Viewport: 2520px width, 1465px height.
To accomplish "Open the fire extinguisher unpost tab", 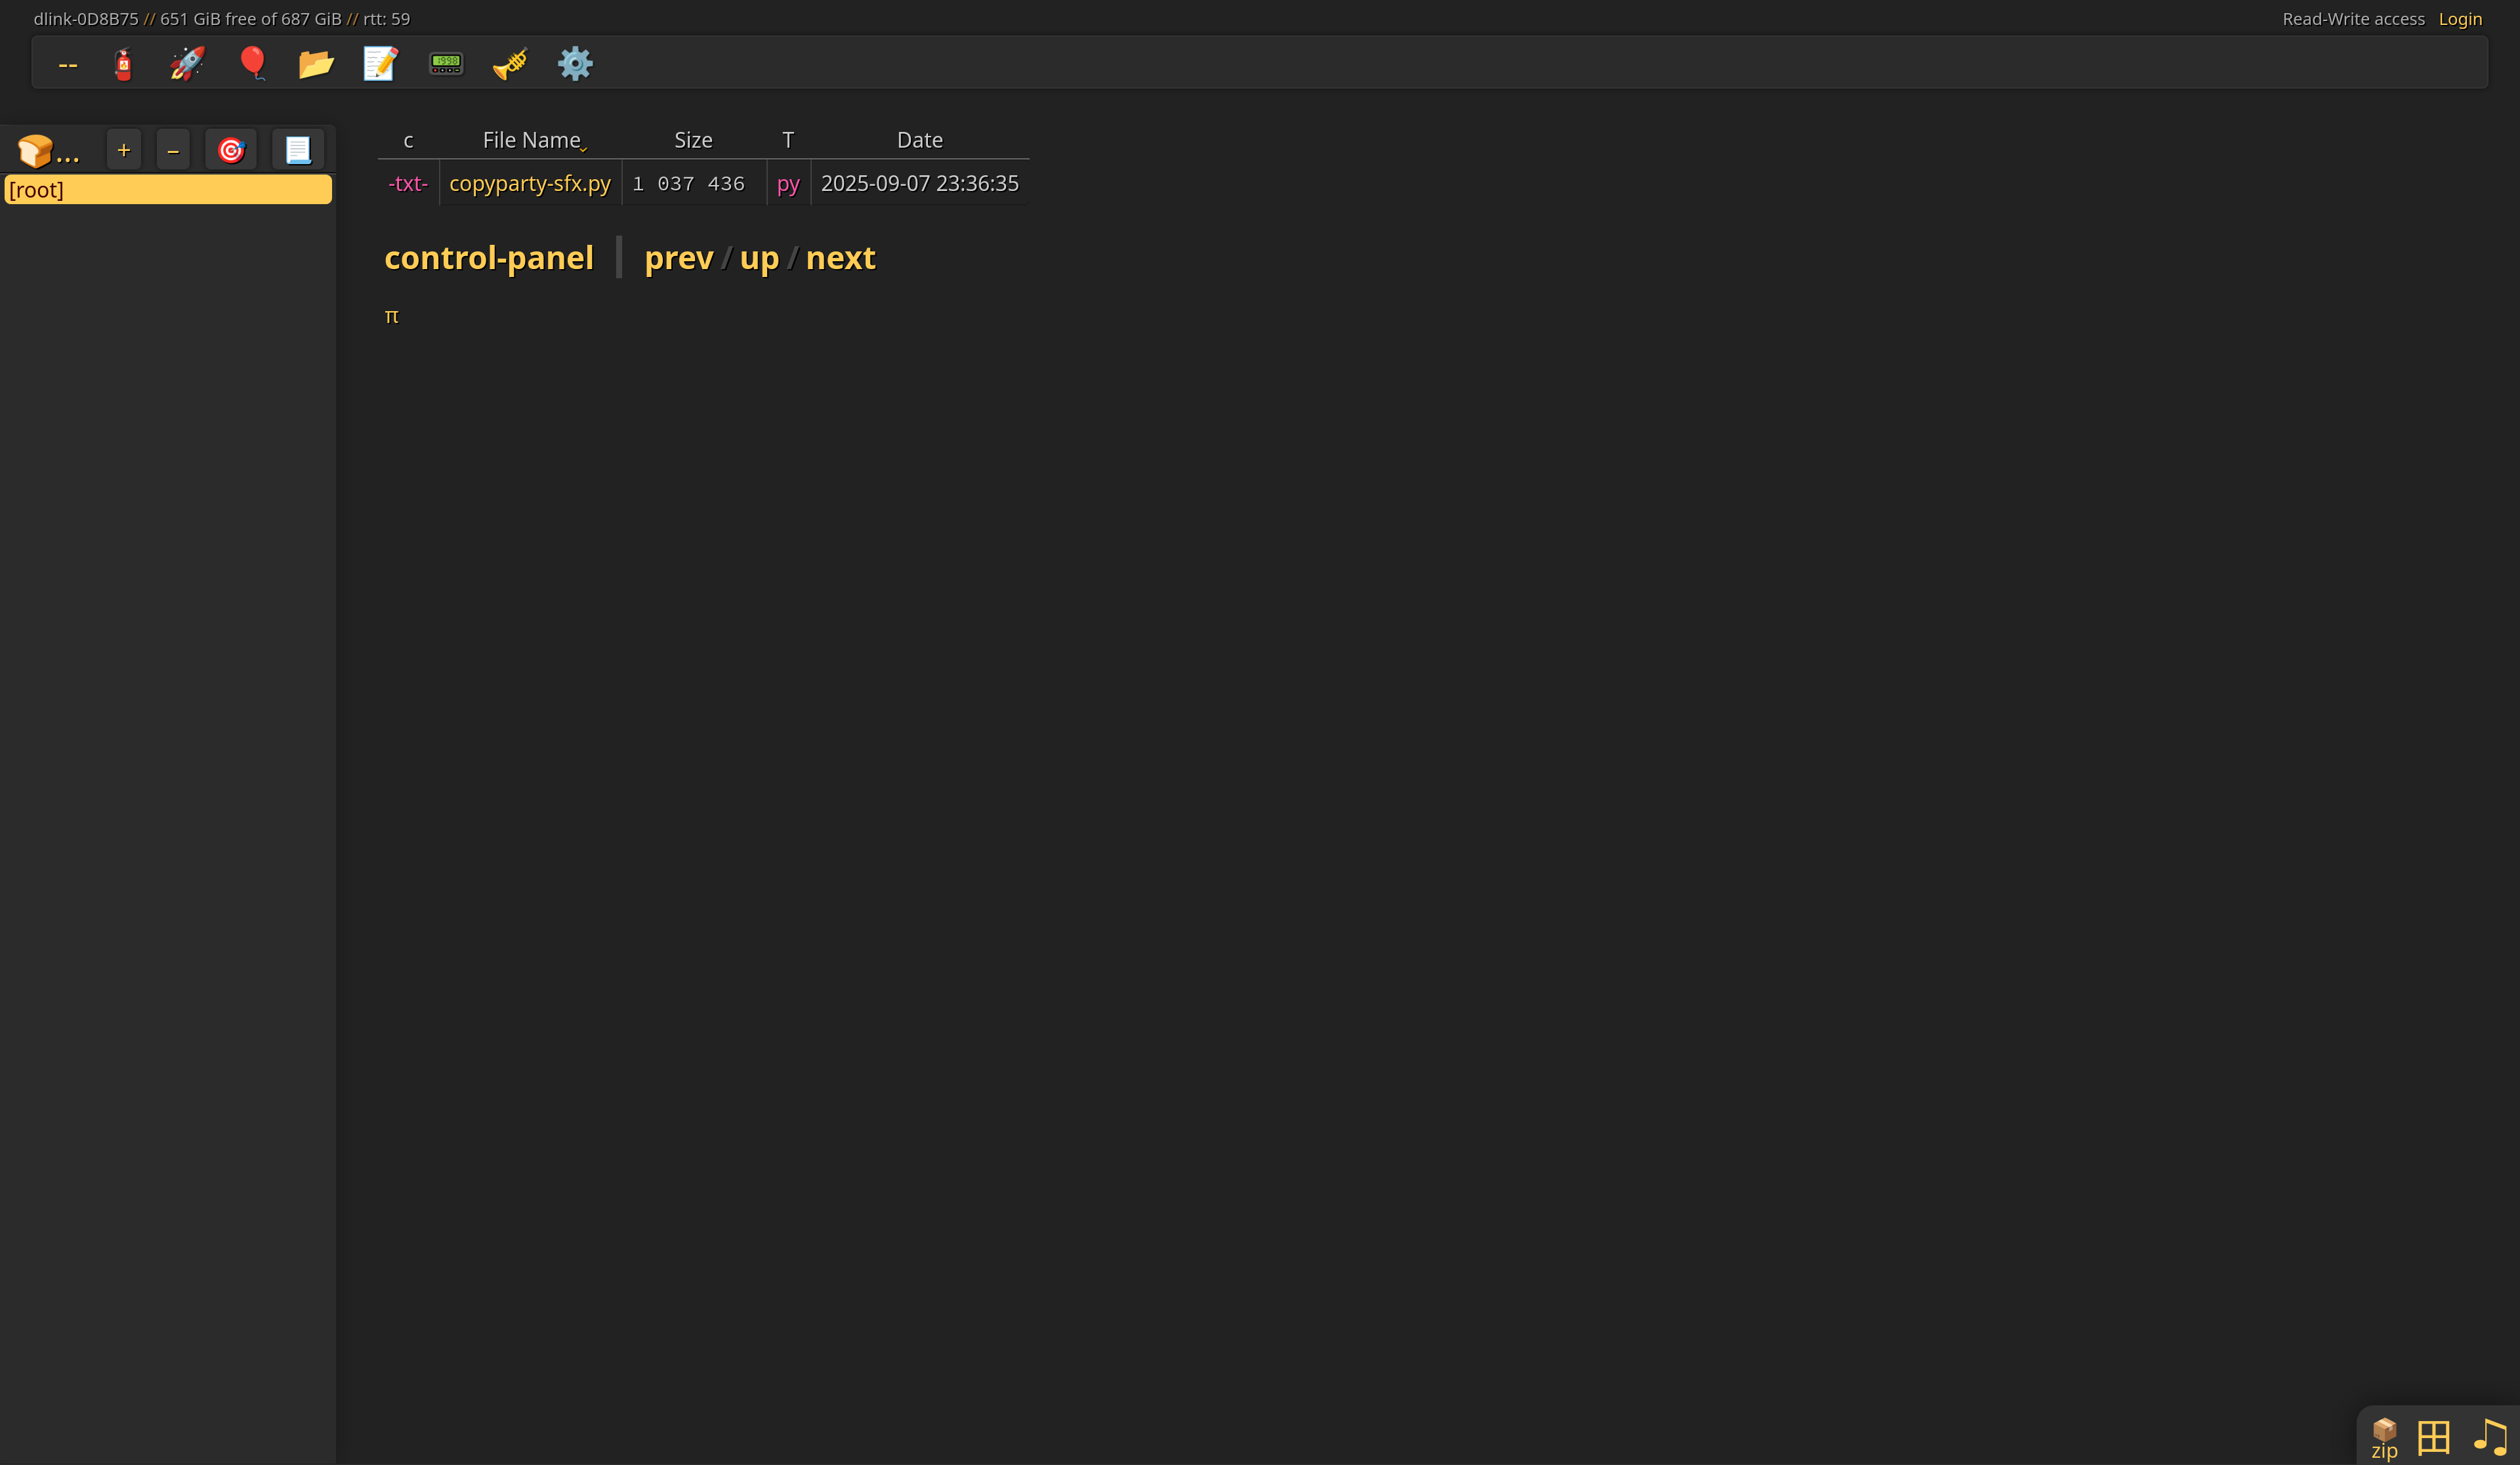I will pos(123,64).
